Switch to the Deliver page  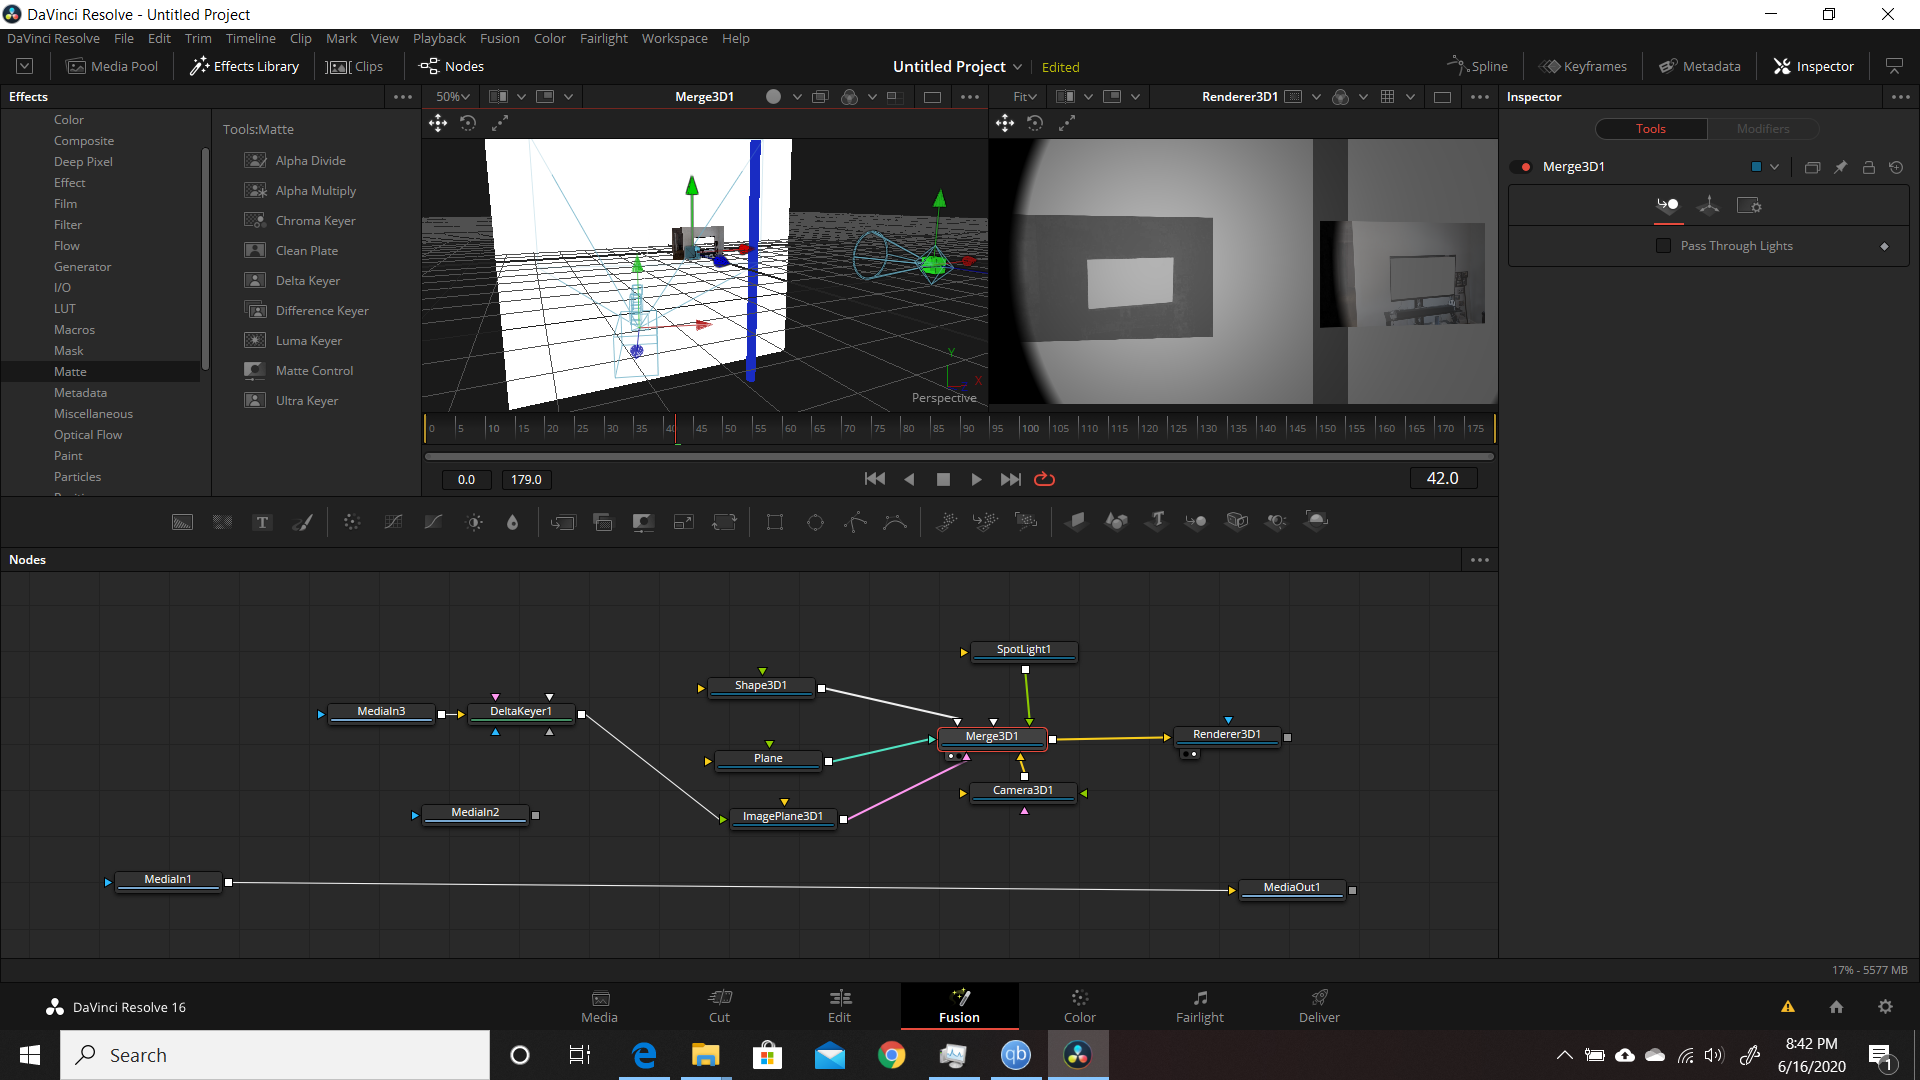pyautogui.click(x=1319, y=1006)
